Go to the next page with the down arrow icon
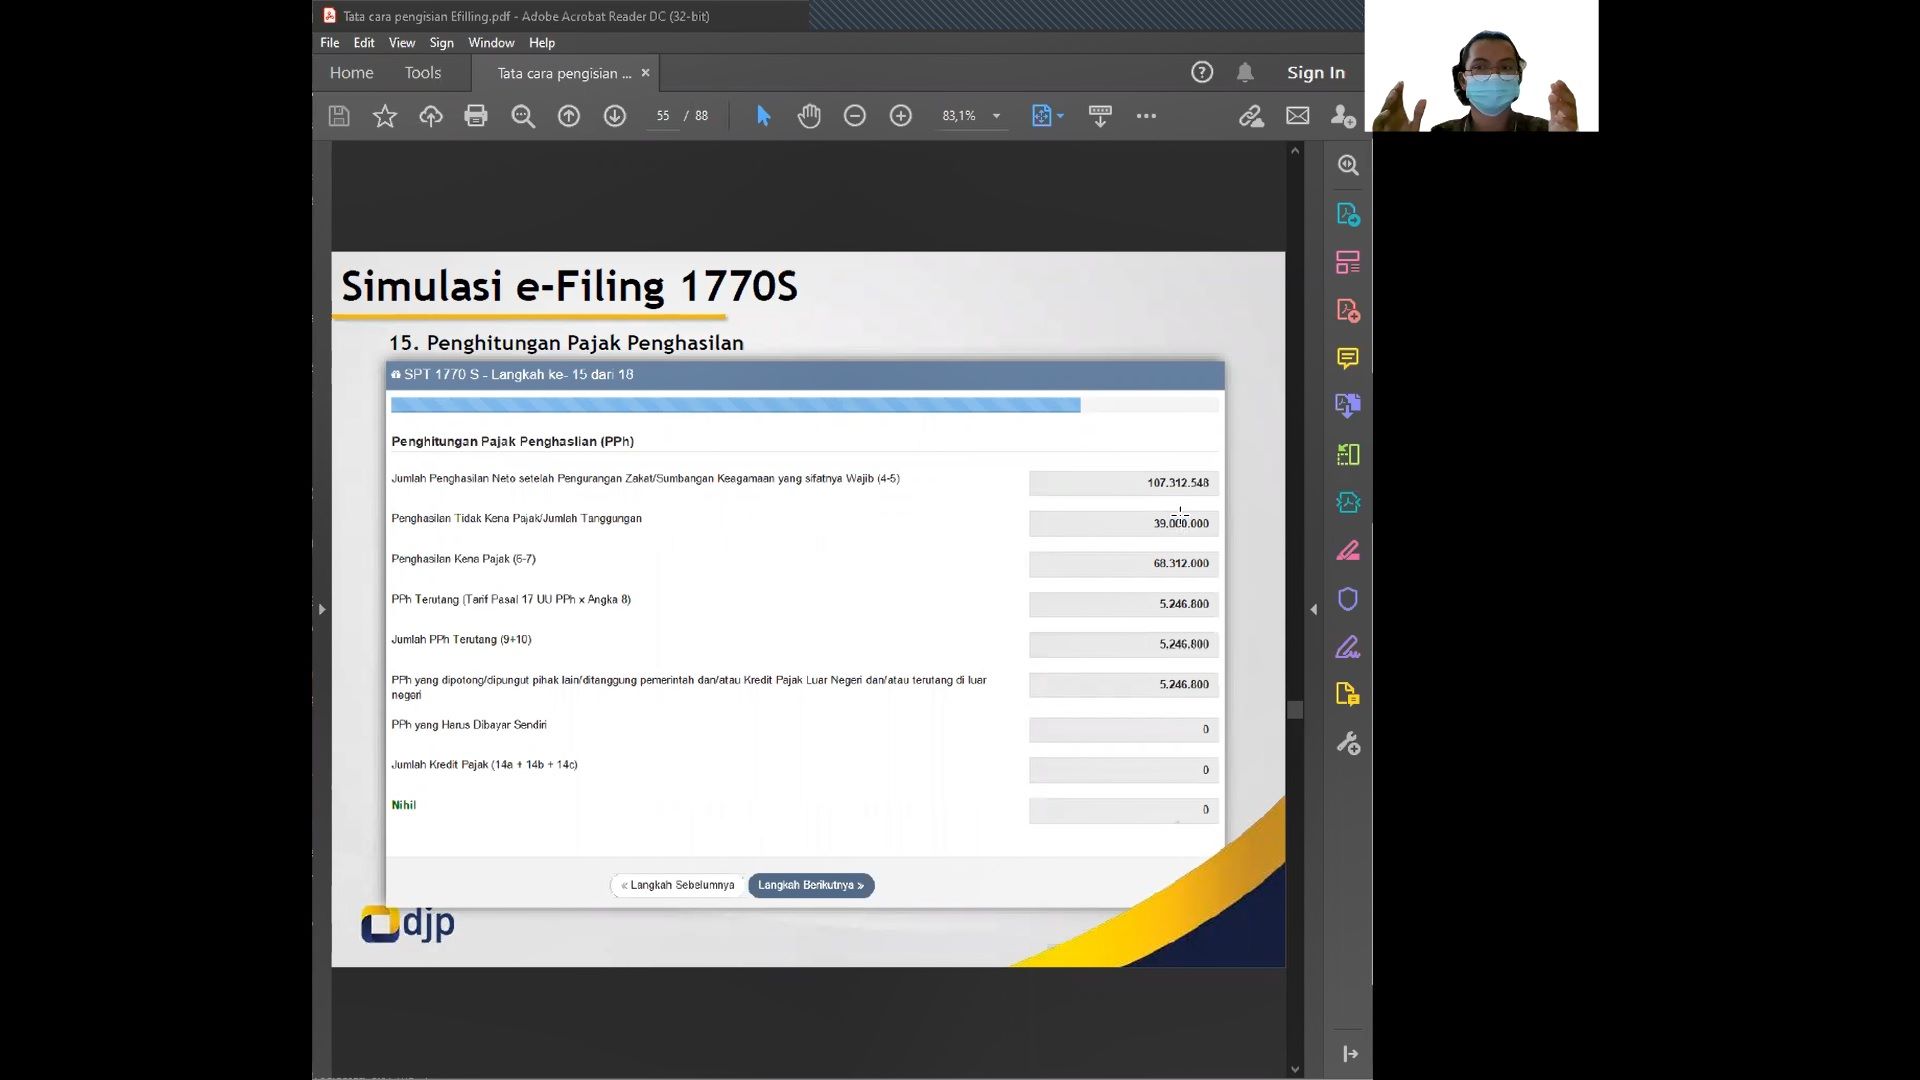 tap(615, 116)
